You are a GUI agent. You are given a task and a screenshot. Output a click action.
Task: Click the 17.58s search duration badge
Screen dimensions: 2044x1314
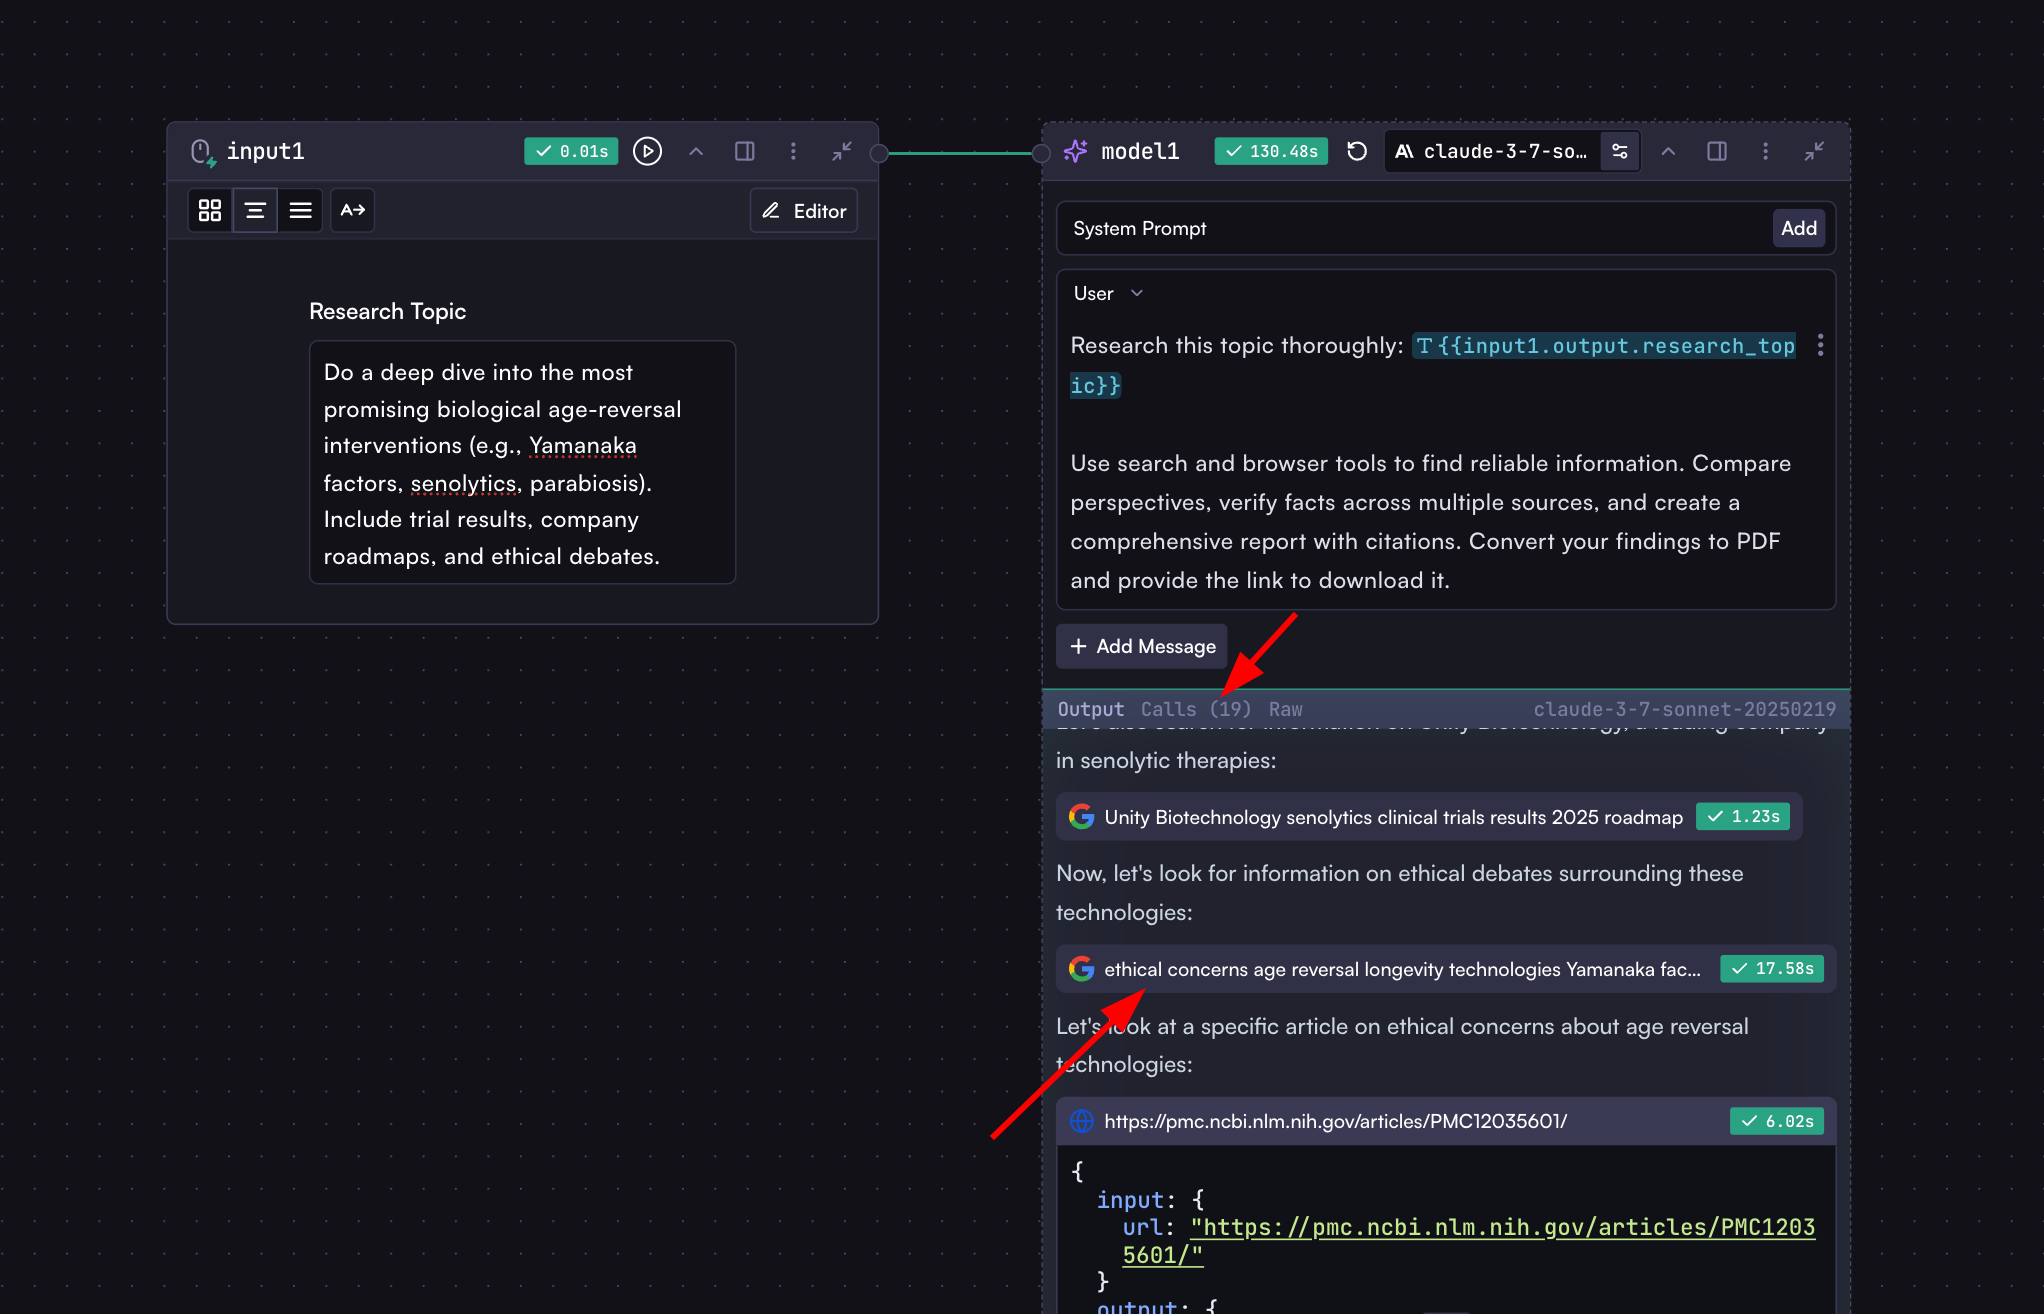coord(1772,968)
